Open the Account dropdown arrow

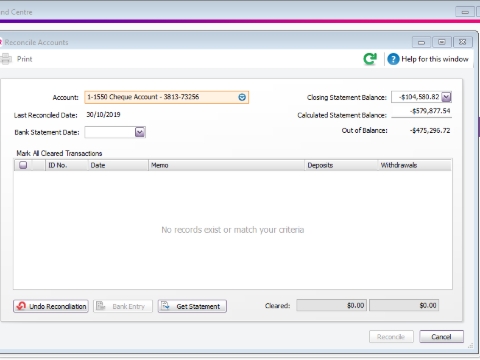pyautogui.click(x=242, y=97)
